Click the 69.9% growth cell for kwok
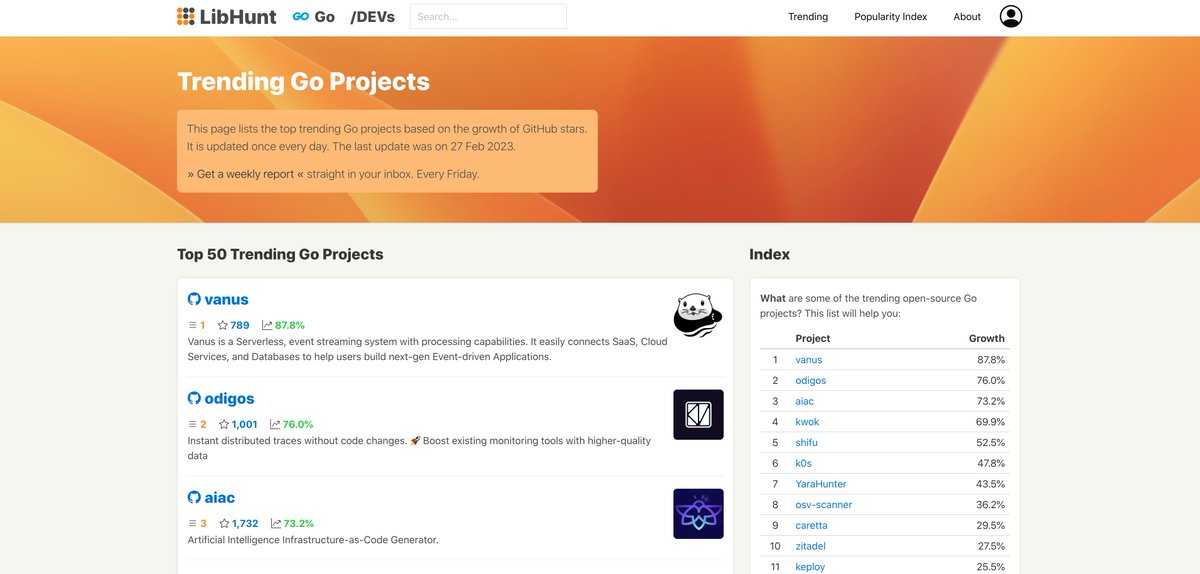Image resolution: width=1200 pixels, height=574 pixels. [990, 422]
